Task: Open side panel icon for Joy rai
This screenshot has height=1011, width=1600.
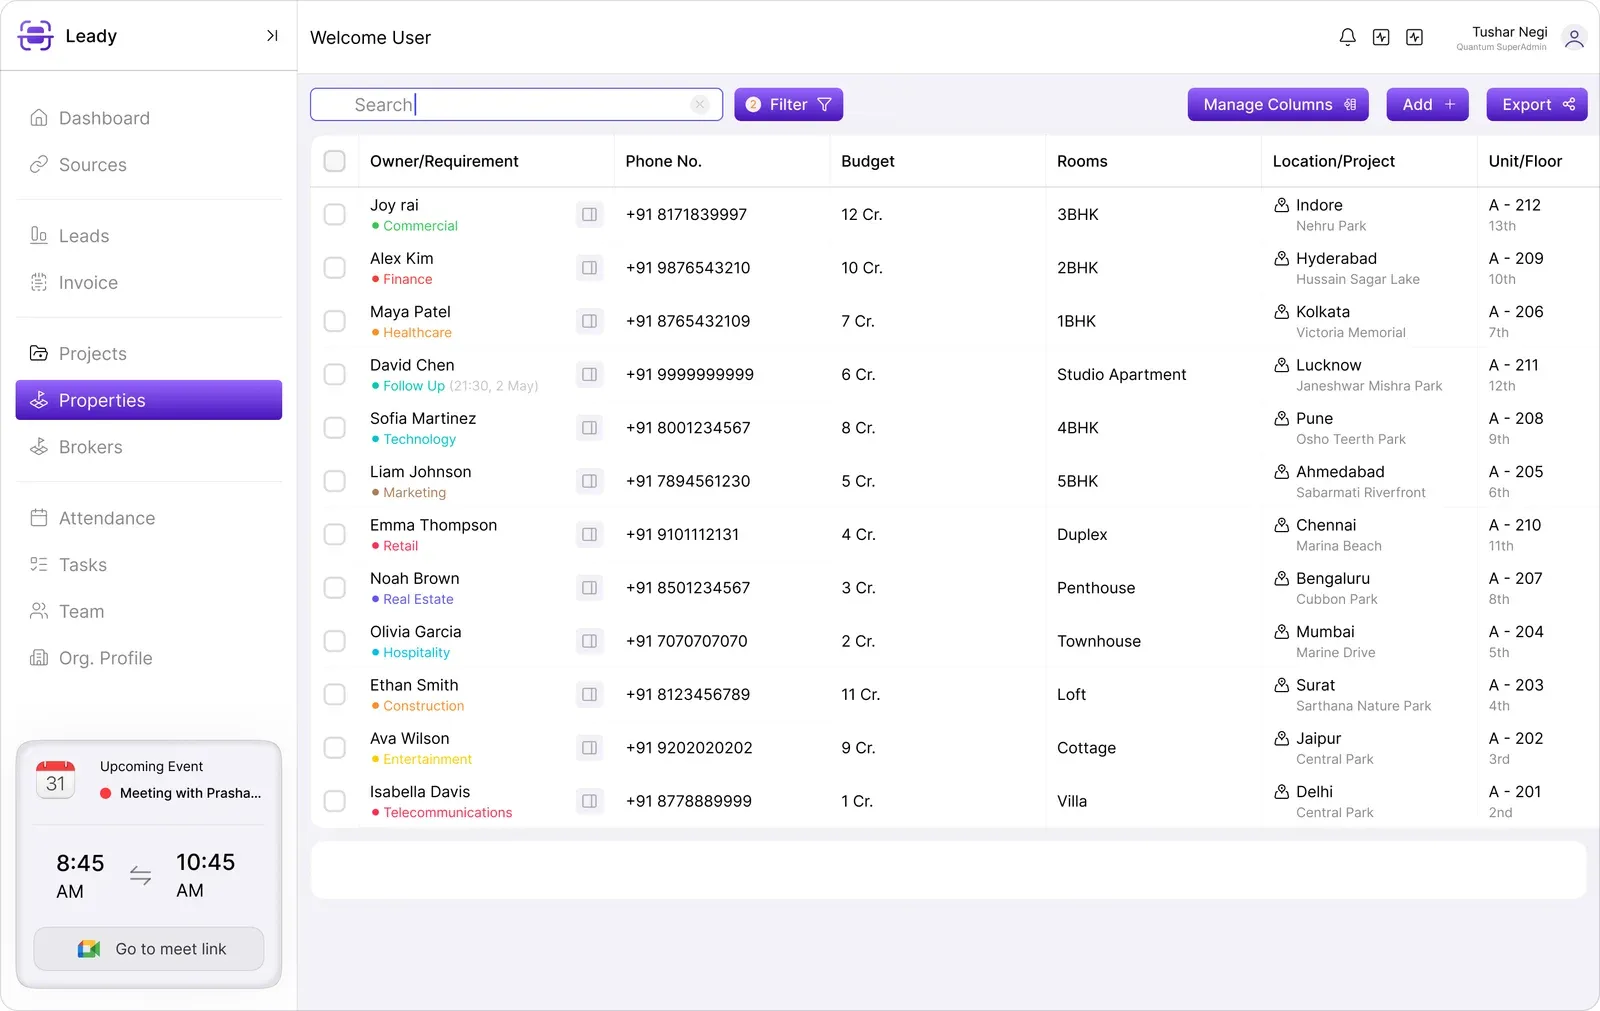Action: pyautogui.click(x=590, y=214)
